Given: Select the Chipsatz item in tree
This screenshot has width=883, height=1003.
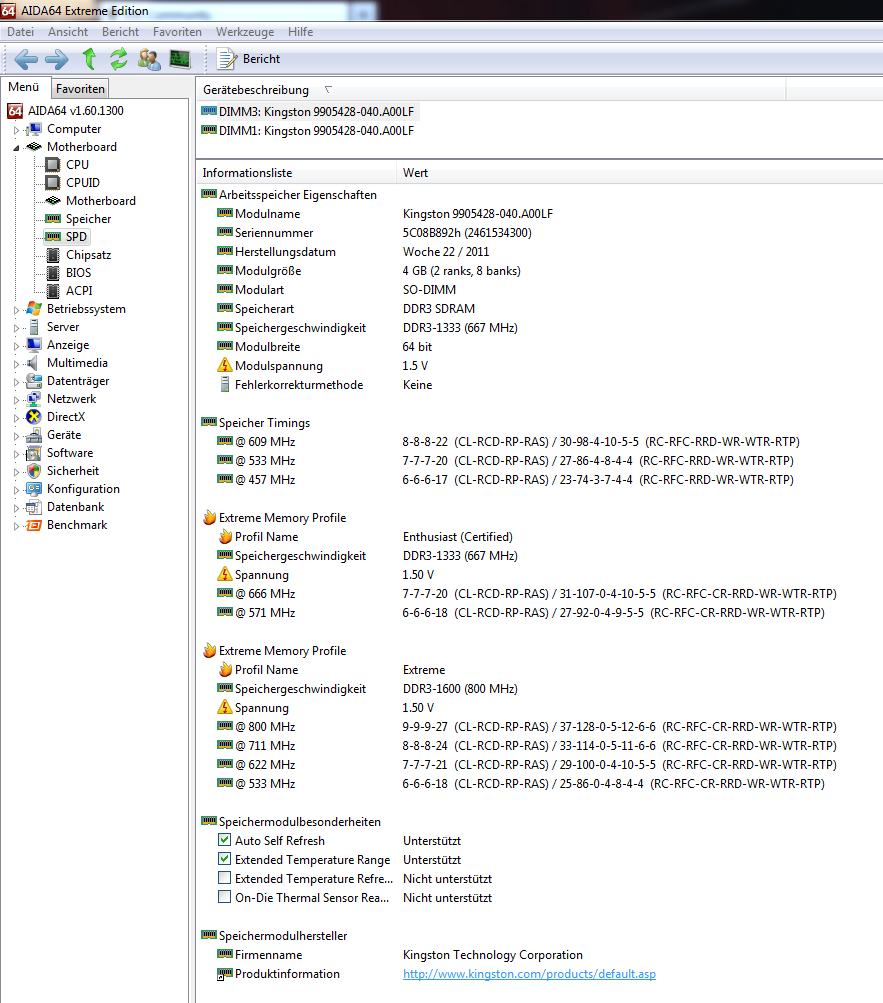Looking at the screenshot, I should pyautogui.click(x=88, y=255).
